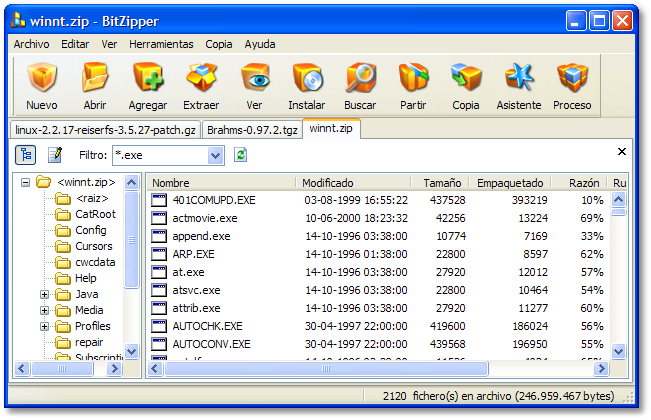Click the 437528 size of 401COMUPD.EXE

click(x=447, y=200)
